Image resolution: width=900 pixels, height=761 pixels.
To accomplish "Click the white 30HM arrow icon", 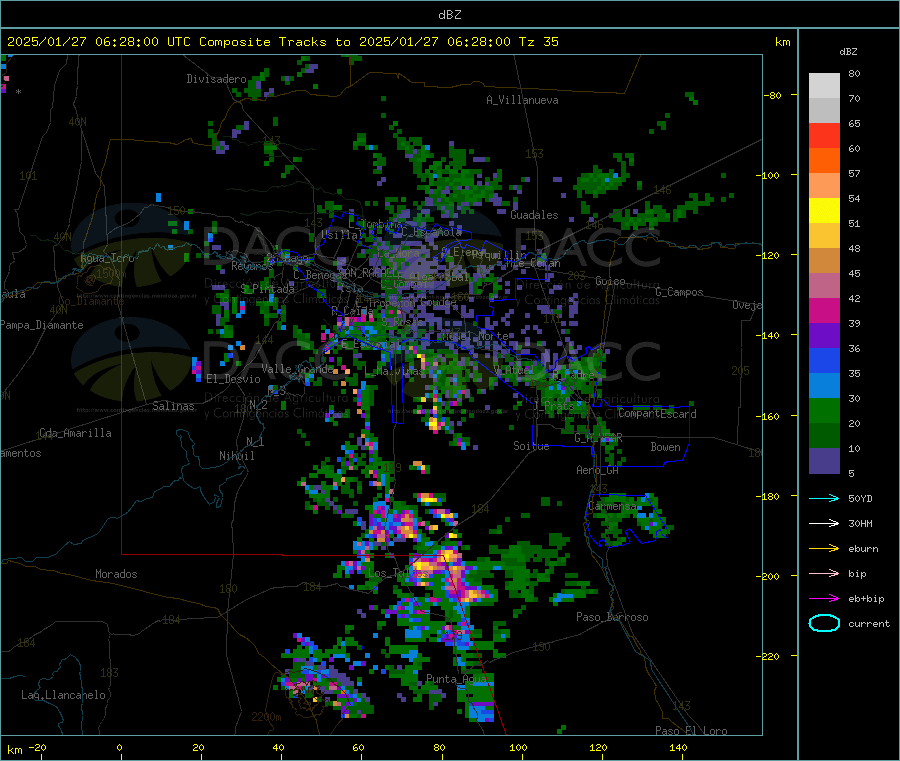I will (824, 523).
